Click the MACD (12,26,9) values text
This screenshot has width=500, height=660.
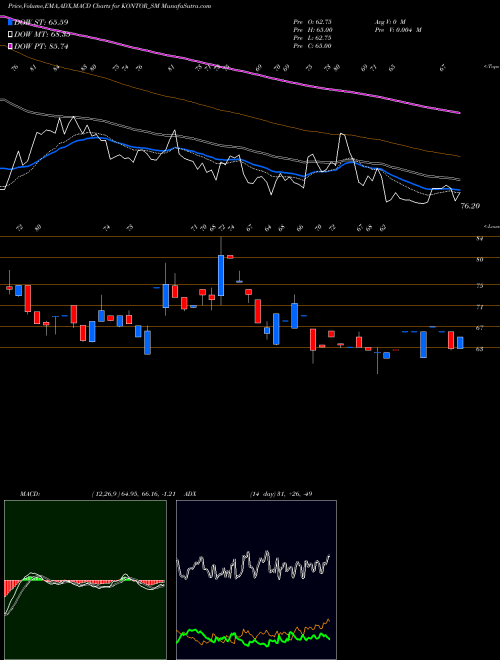133,494
